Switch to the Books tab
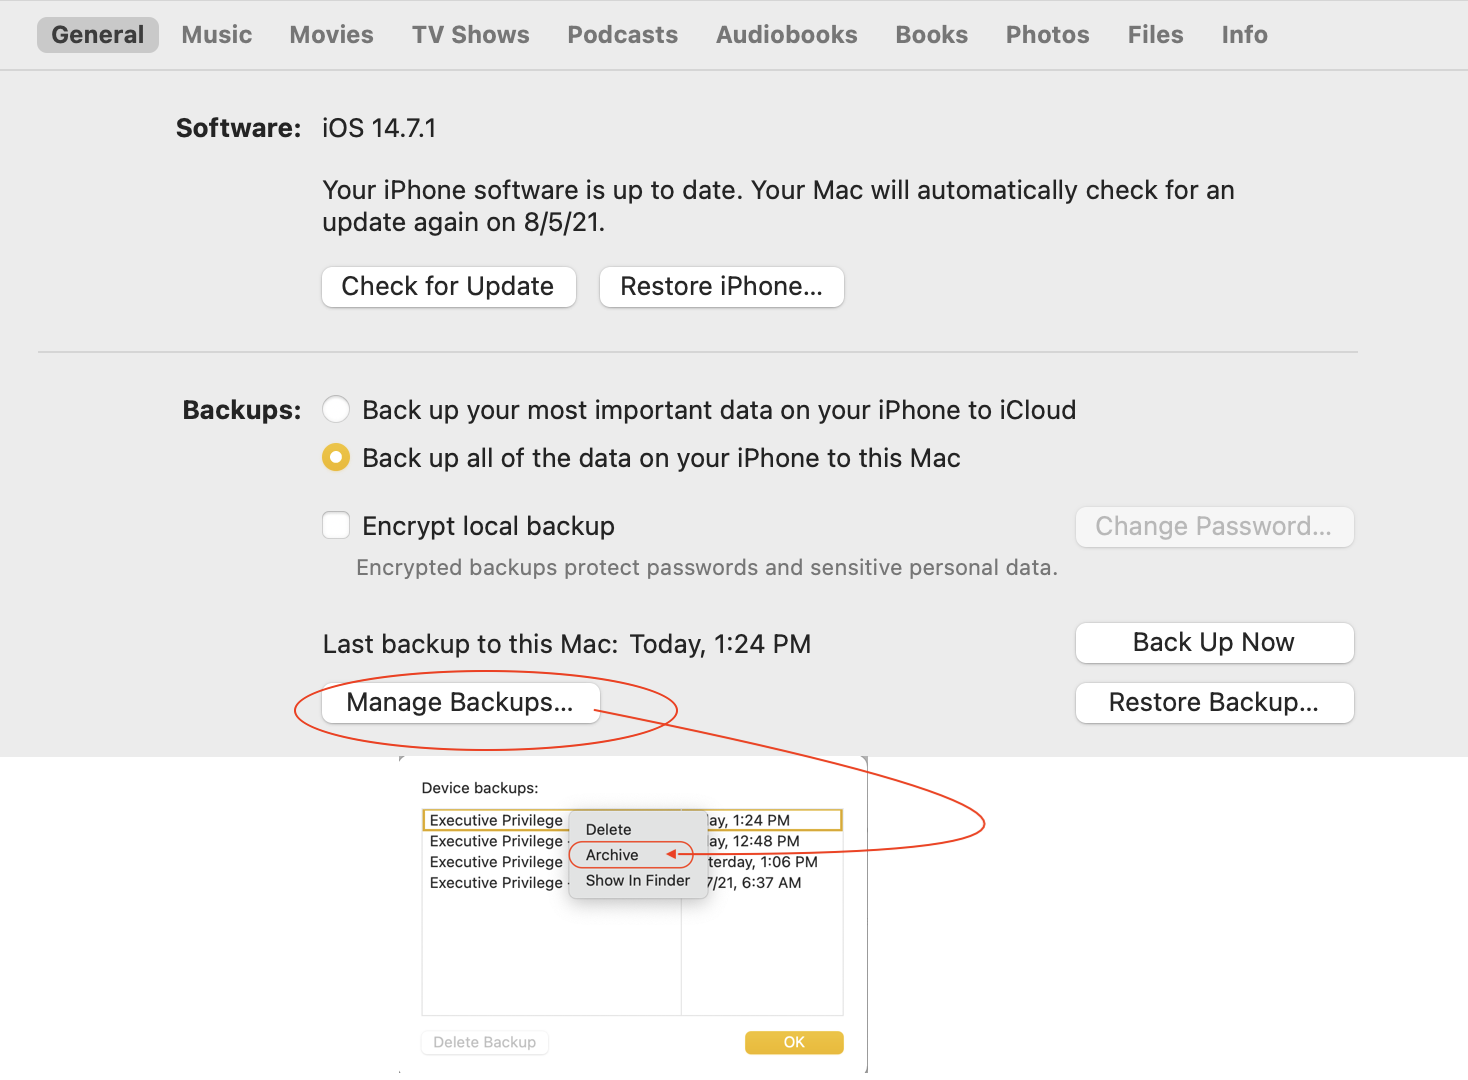 click(931, 35)
